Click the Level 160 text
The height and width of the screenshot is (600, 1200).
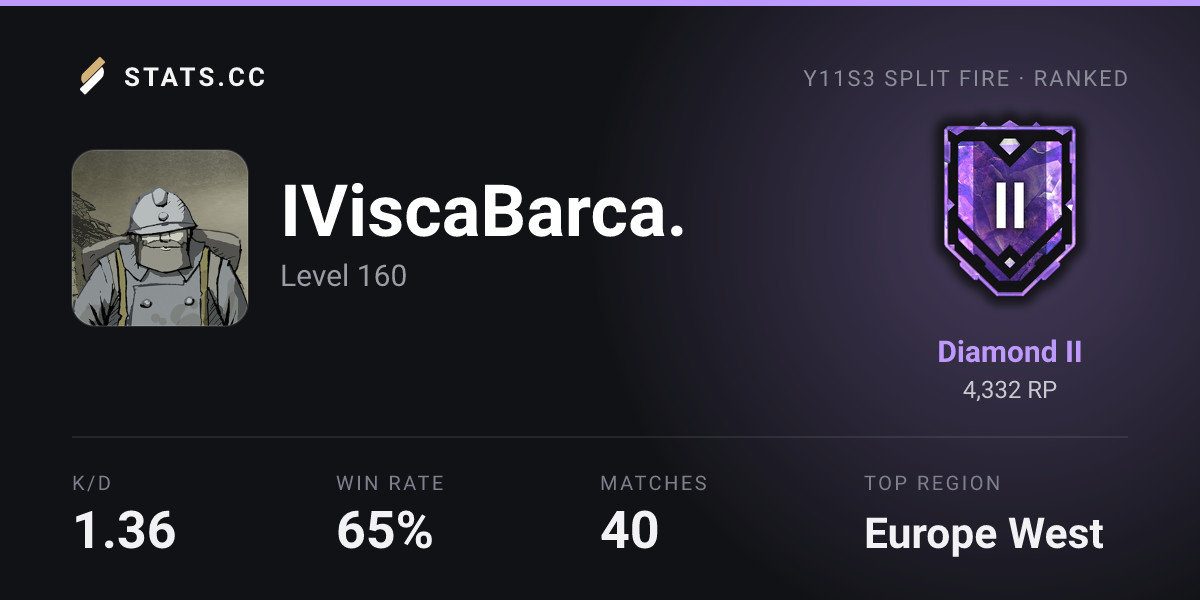click(343, 275)
